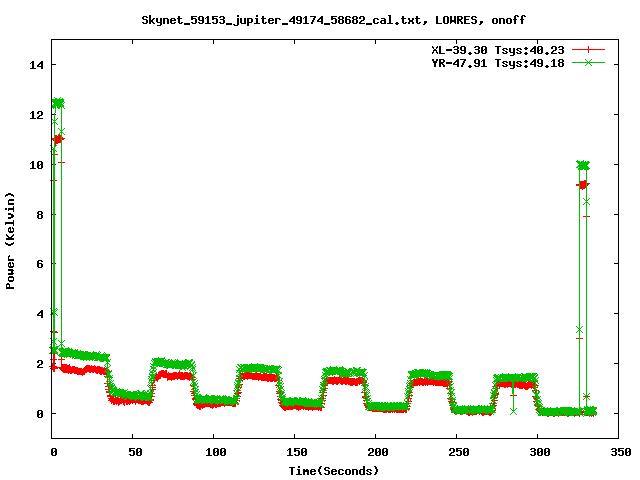Click the y-axis tick label 6

40,264
